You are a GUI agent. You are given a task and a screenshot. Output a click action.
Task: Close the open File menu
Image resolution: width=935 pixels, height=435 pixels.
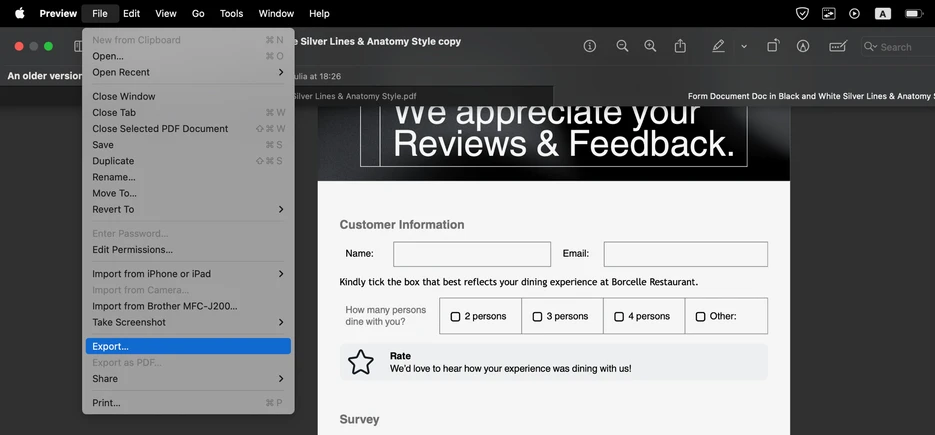(100, 13)
